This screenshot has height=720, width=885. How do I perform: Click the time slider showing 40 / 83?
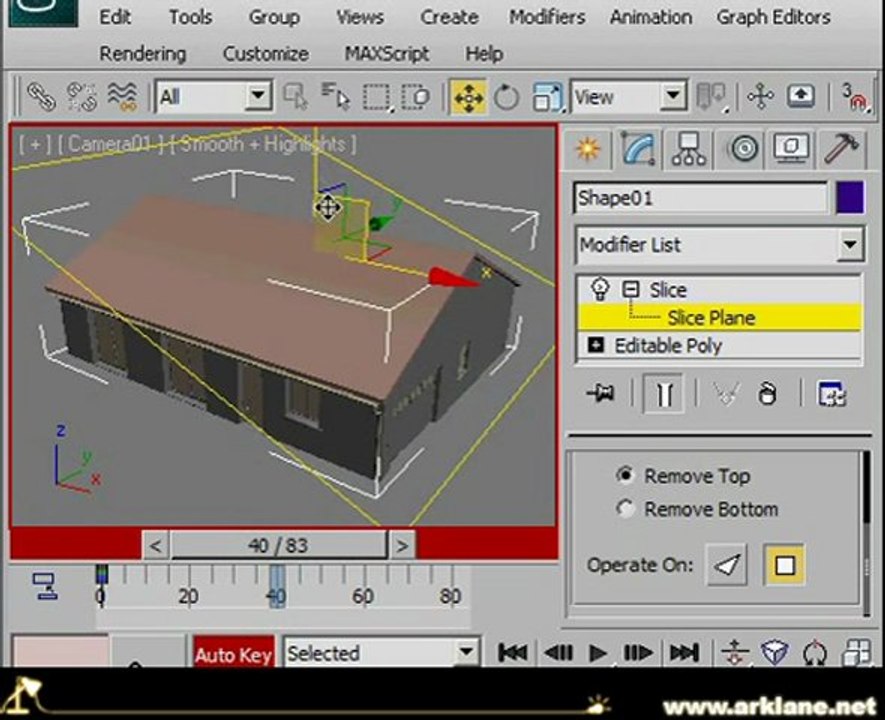point(278,545)
